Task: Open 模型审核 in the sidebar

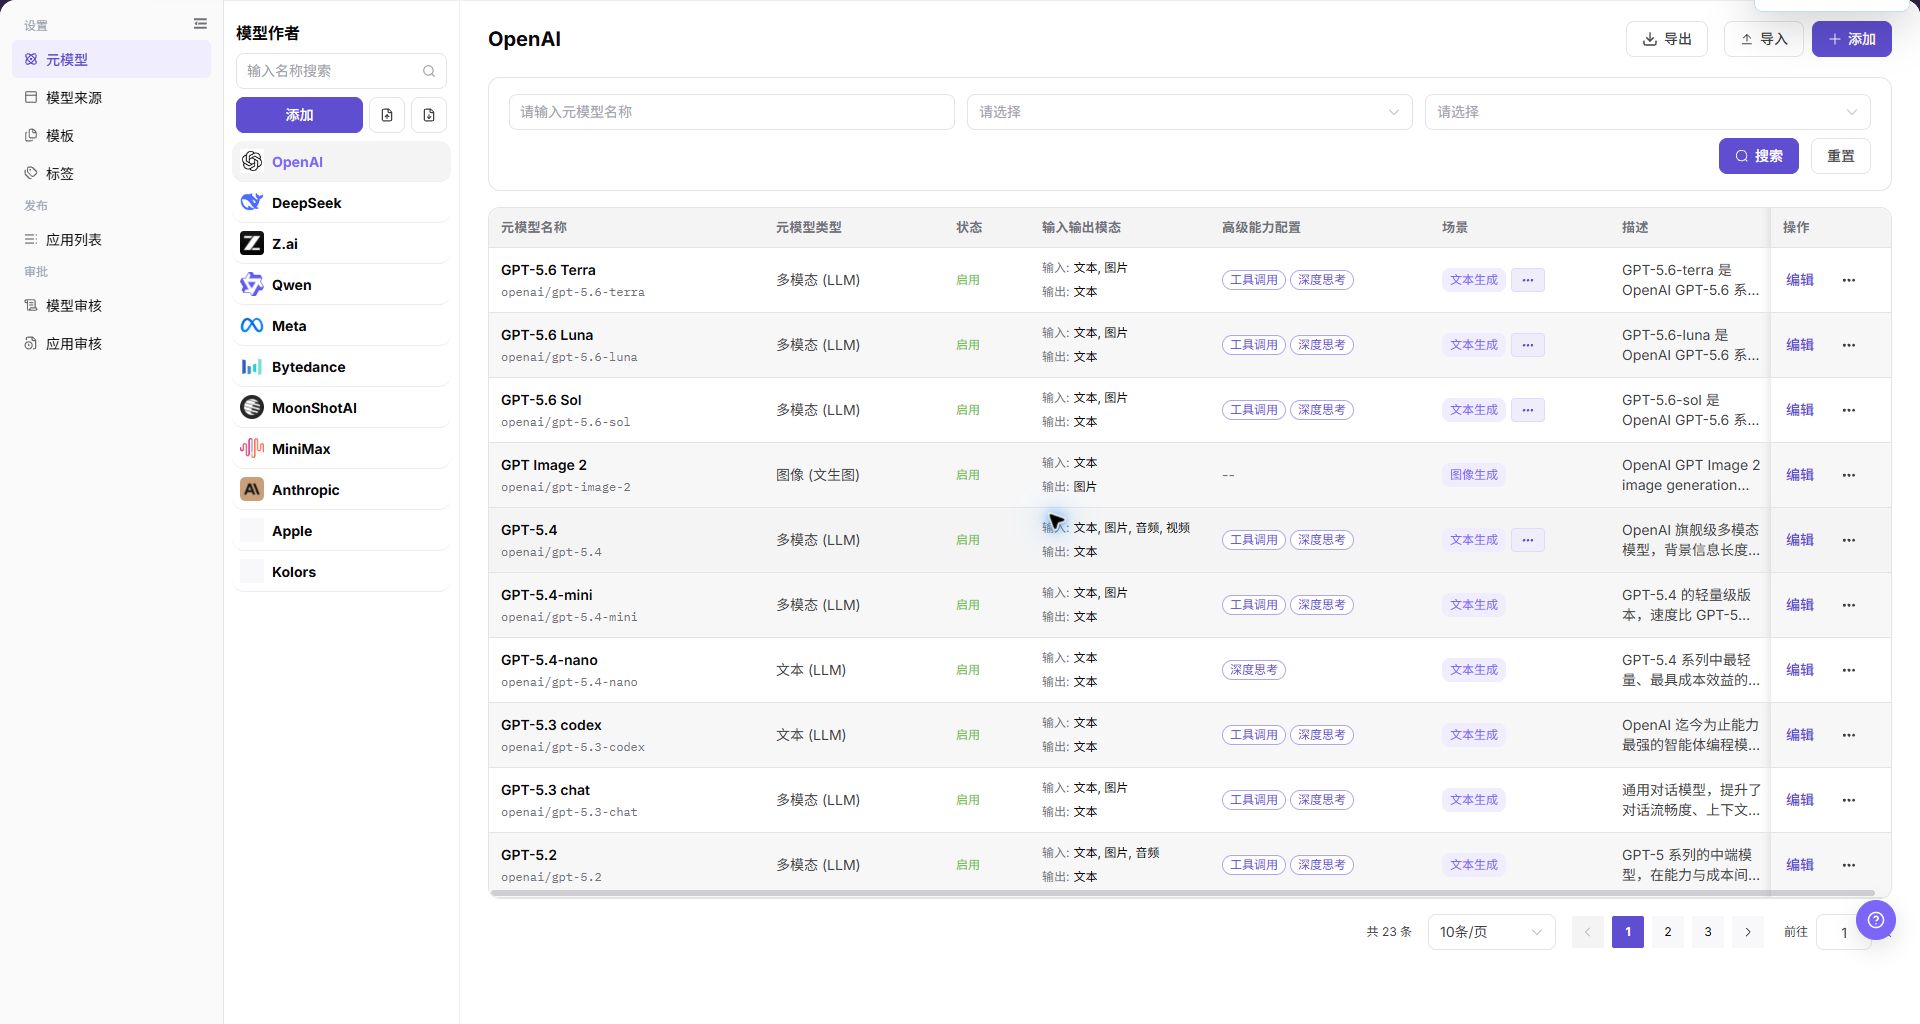Action: click(x=112, y=306)
